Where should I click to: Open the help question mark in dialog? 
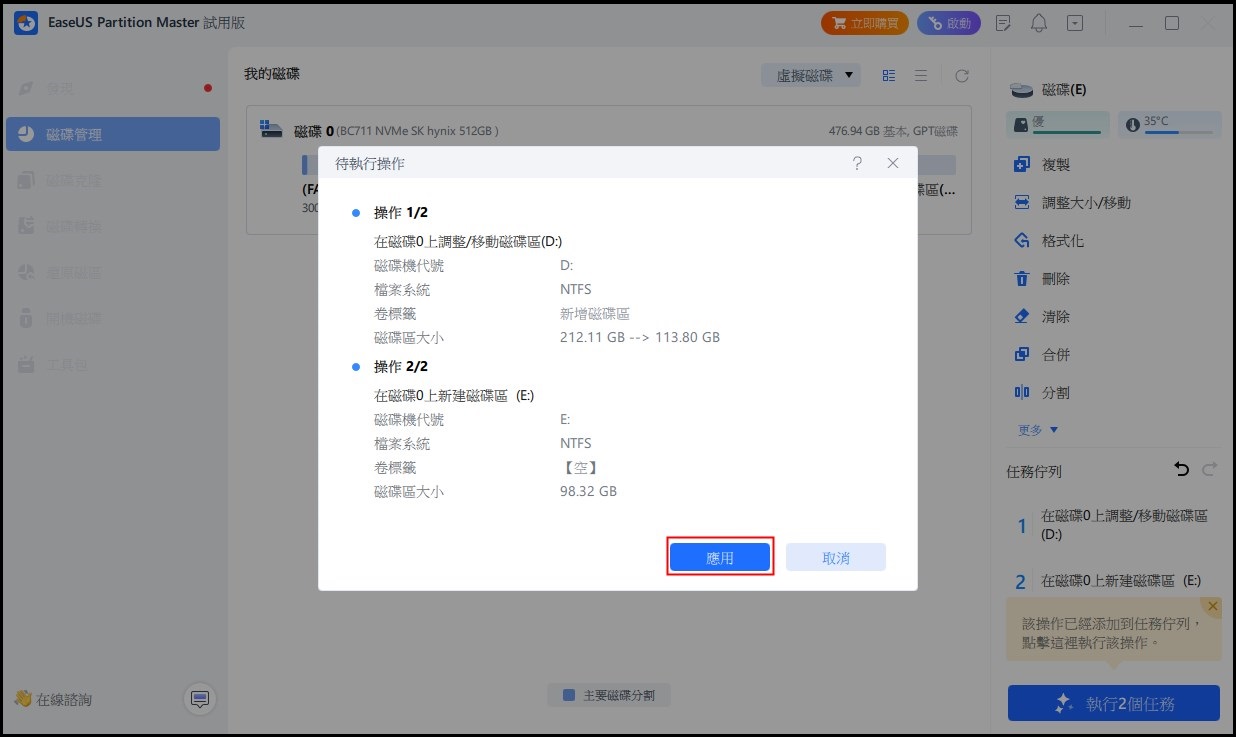[857, 163]
